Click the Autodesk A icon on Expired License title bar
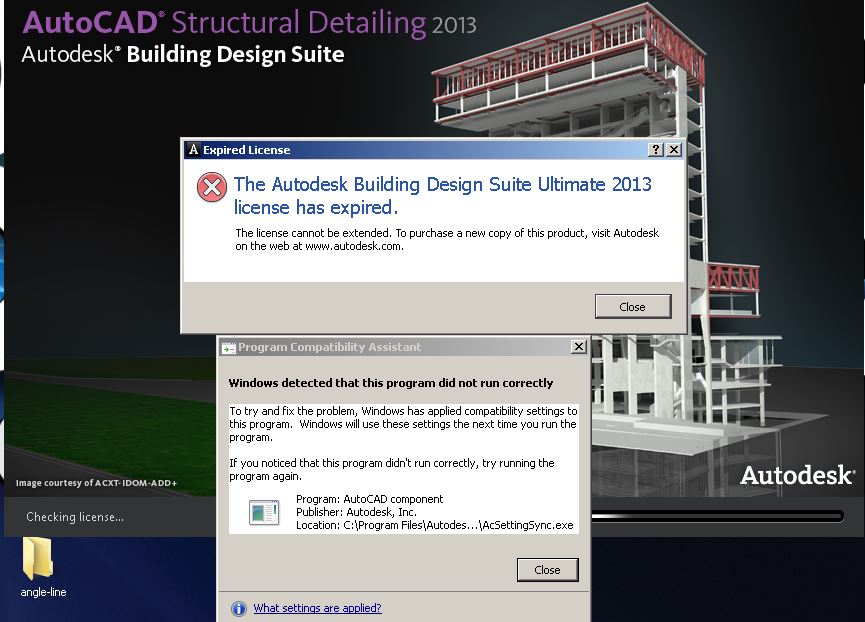The width and height of the screenshot is (865, 622). [x=193, y=149]
